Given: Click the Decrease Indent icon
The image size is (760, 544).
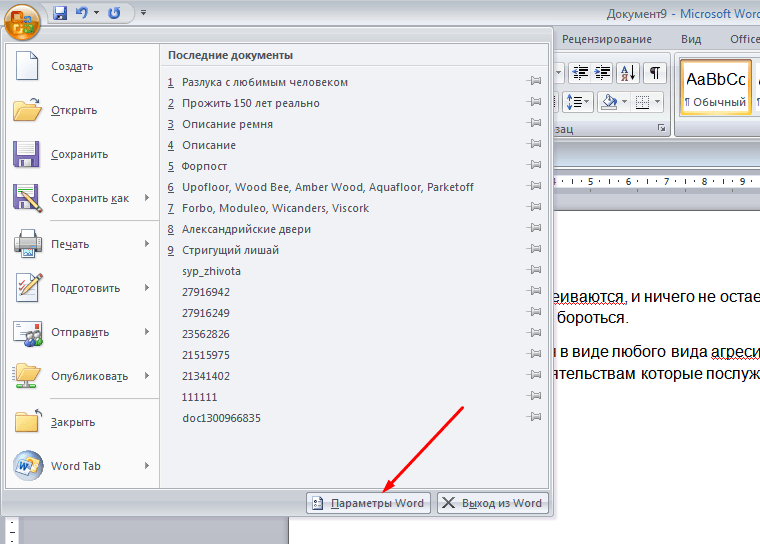Looking at the screenshot, I should coord(580,73).
